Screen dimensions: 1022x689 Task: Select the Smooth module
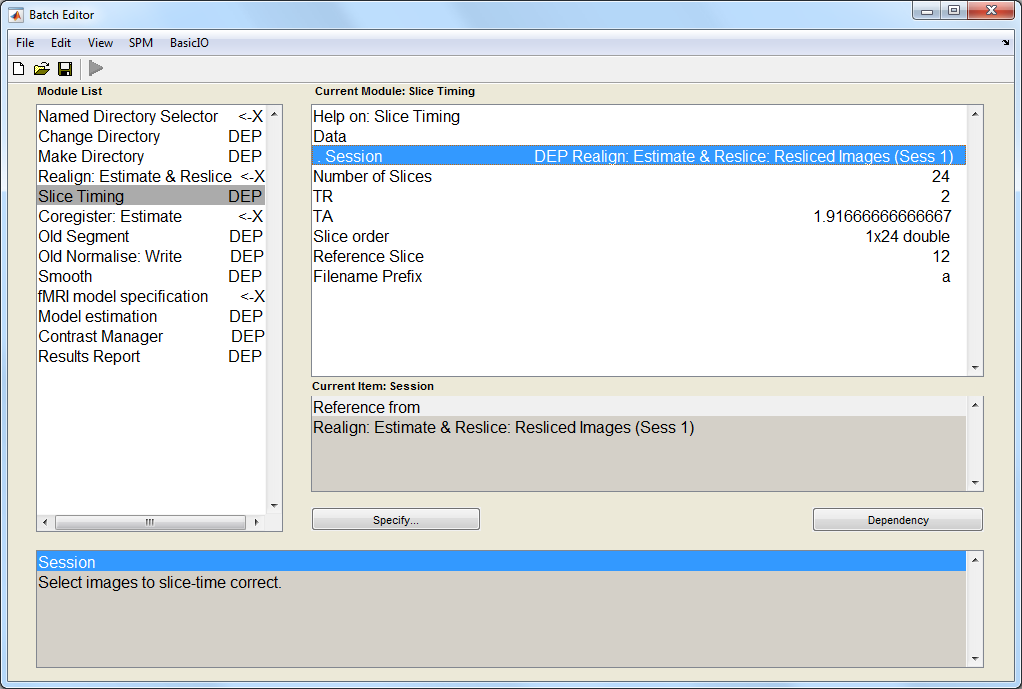pos(65,276)
